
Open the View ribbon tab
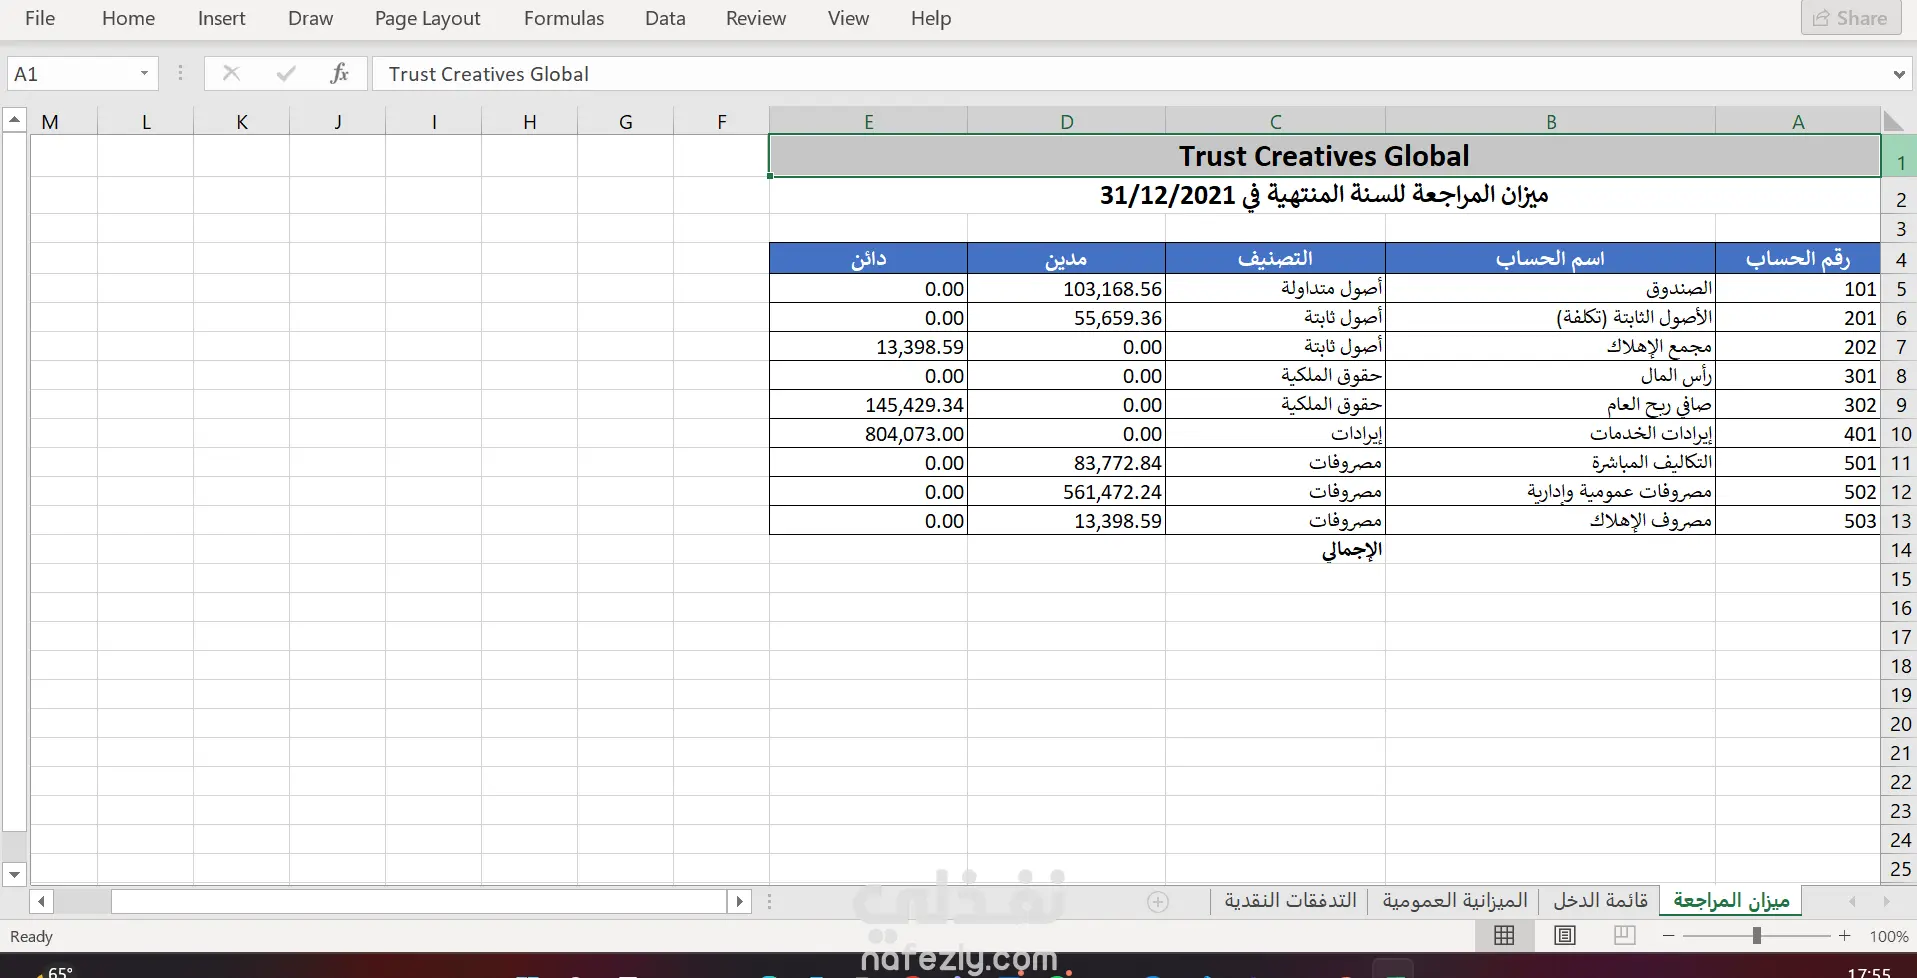[848, 18]
